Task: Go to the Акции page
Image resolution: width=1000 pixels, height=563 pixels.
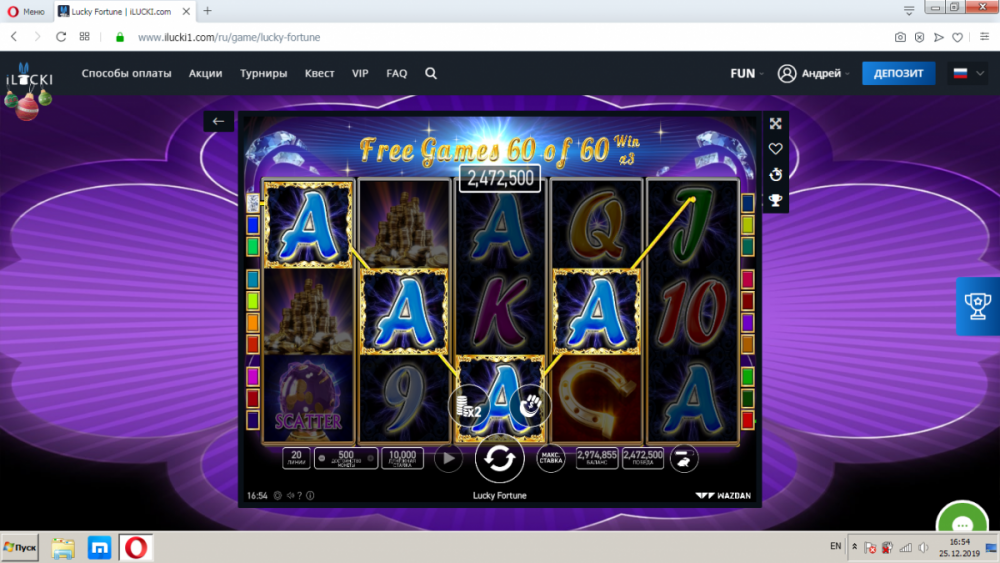Action: [x=205, y=73]
